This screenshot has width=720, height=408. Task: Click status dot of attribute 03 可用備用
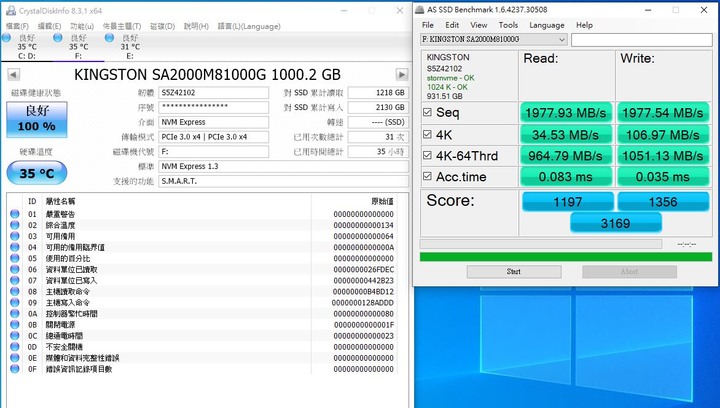coord(15,236)
